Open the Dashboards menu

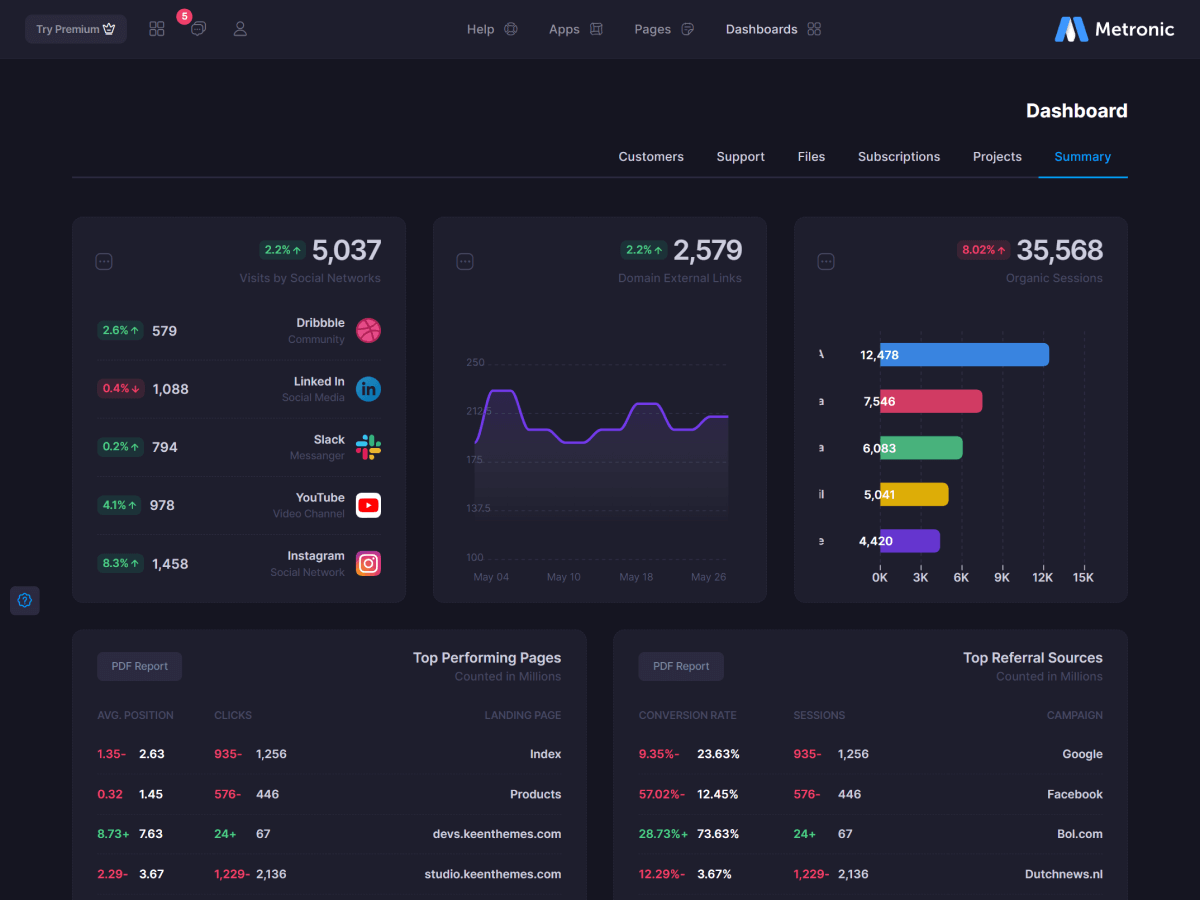pyautogui.click(x=773, y=29)
